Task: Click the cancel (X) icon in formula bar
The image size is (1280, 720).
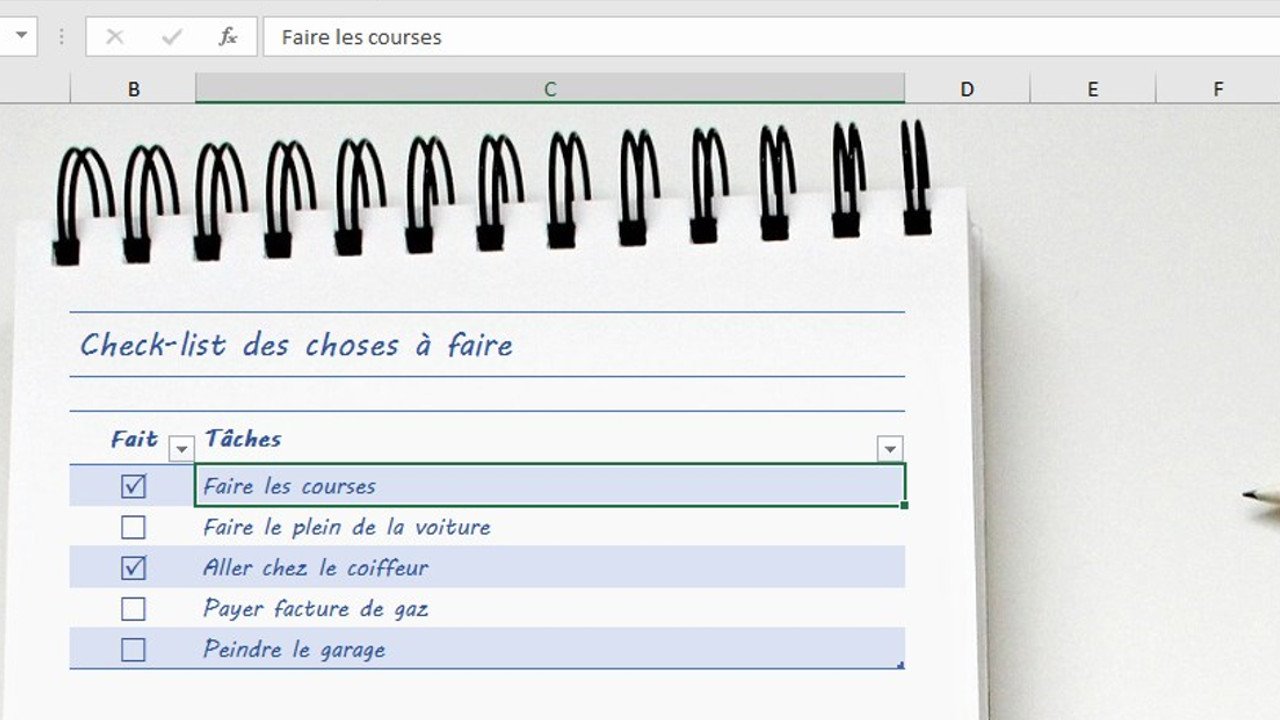Action: (x=115, y=37)
